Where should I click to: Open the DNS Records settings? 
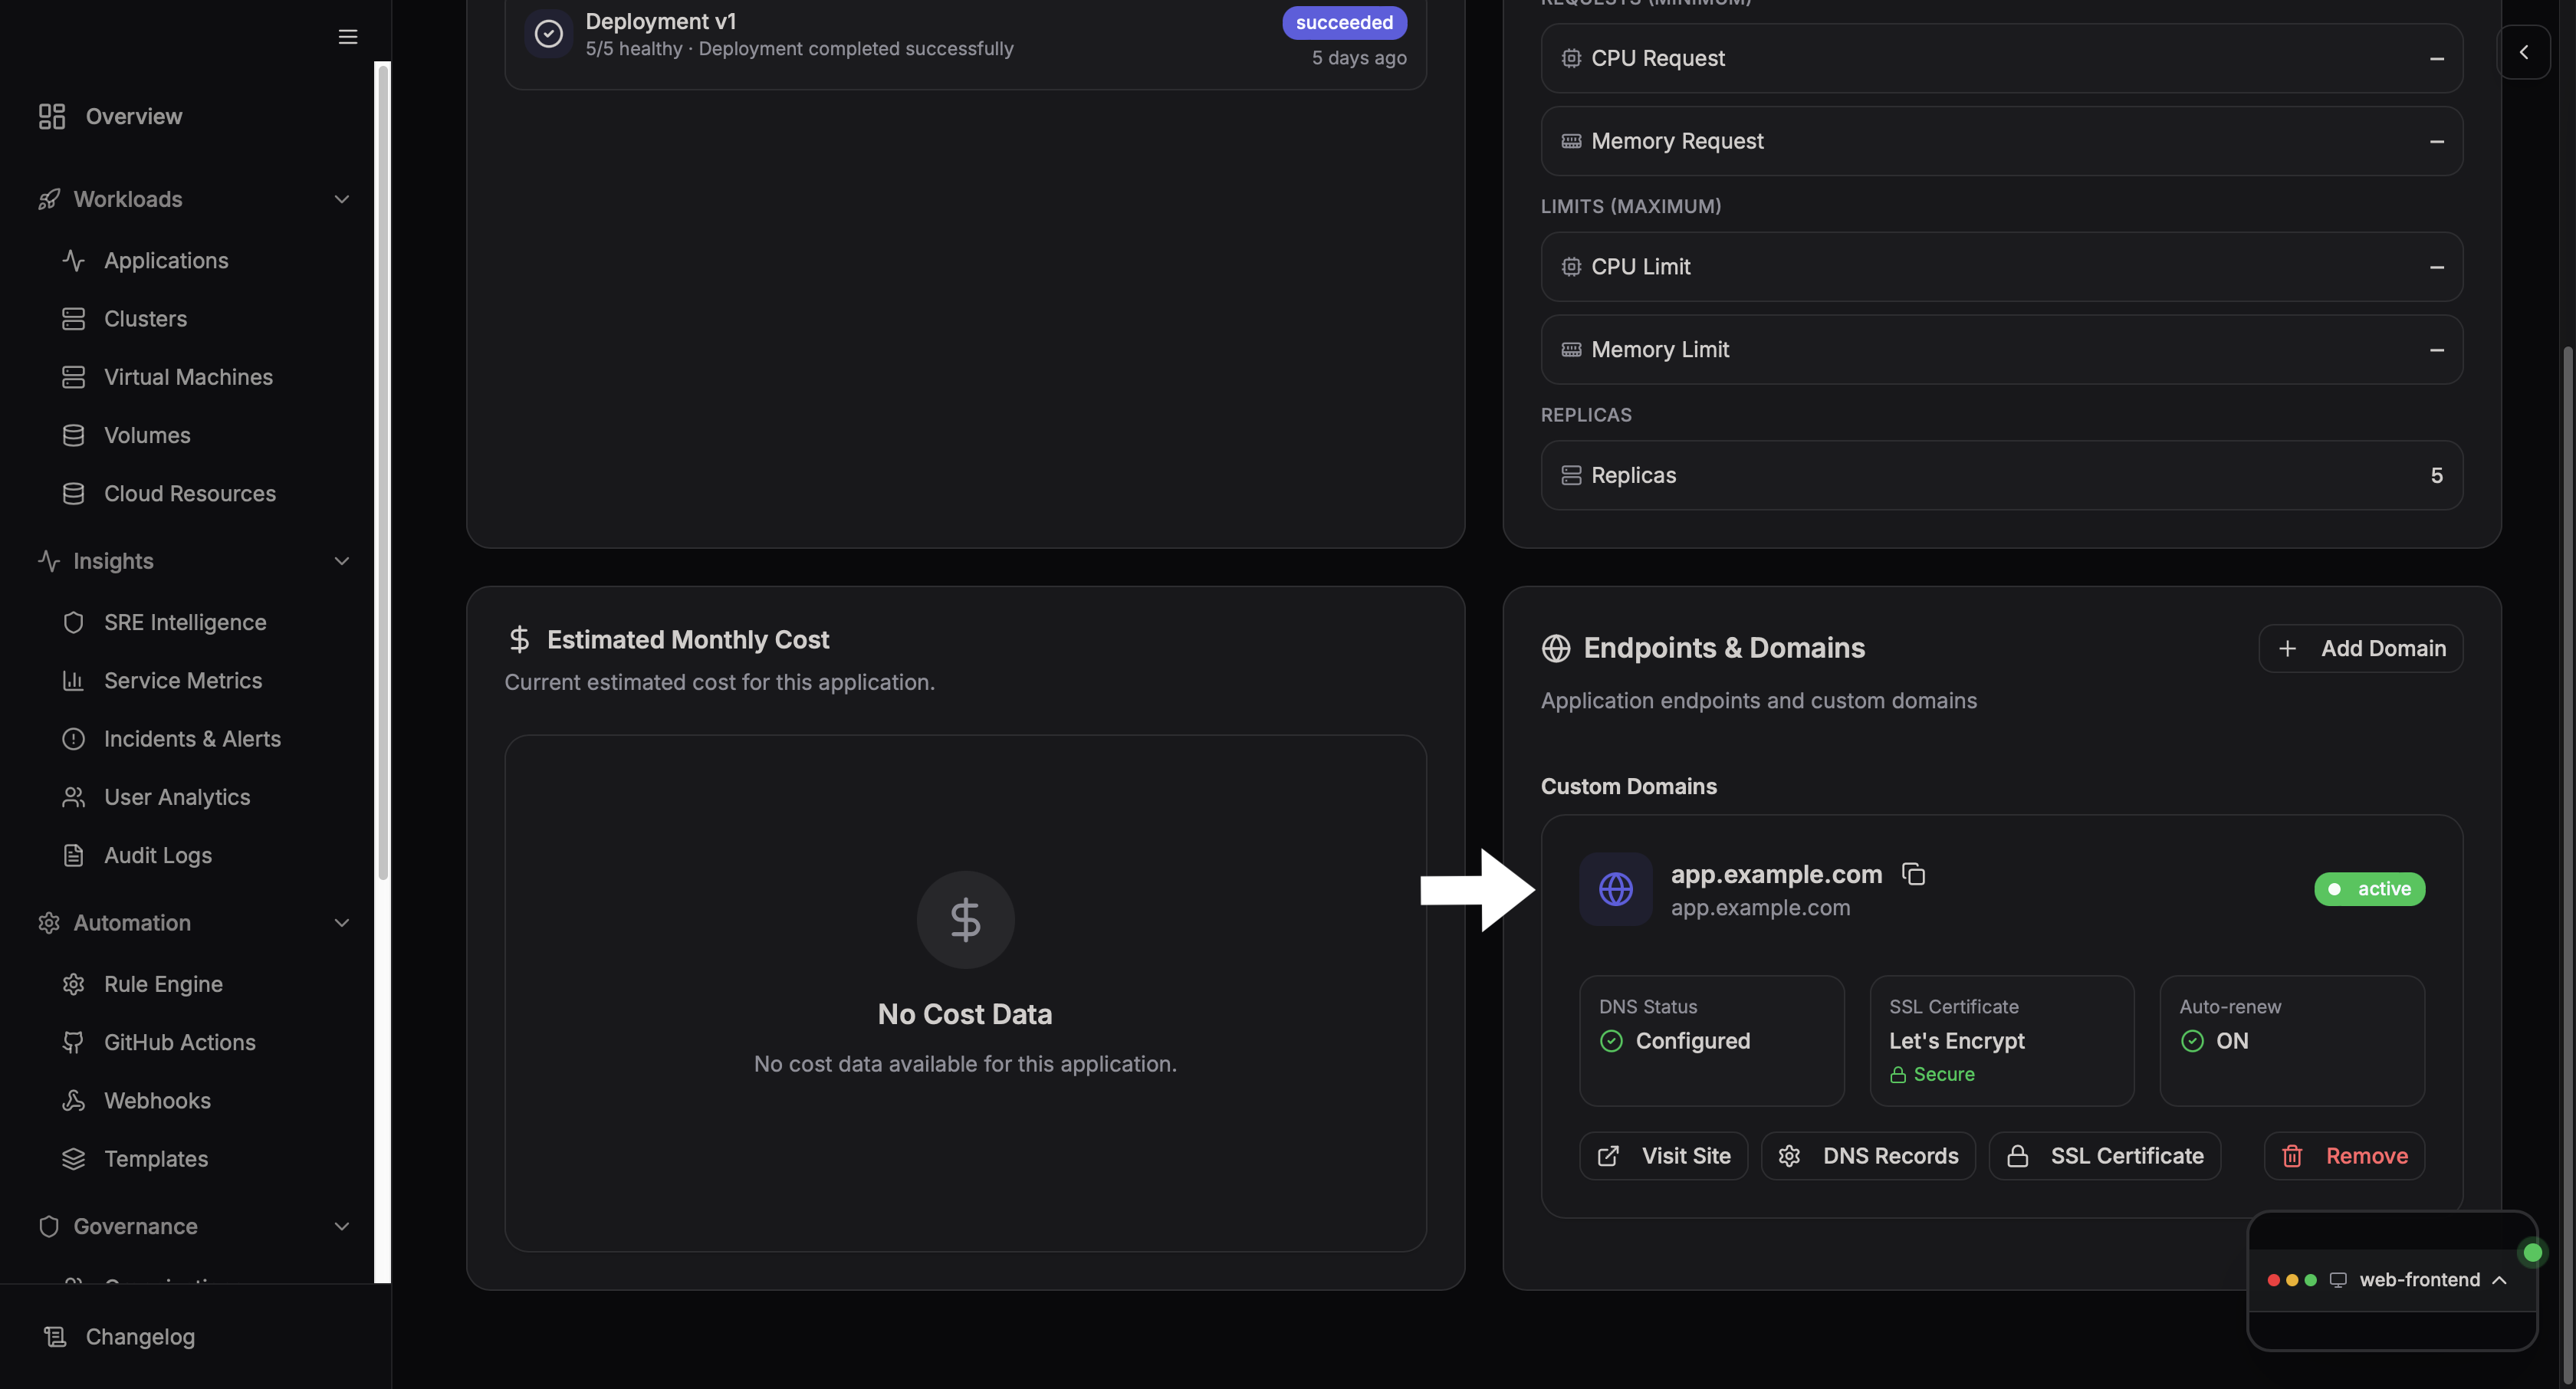click(1868, 1156)
